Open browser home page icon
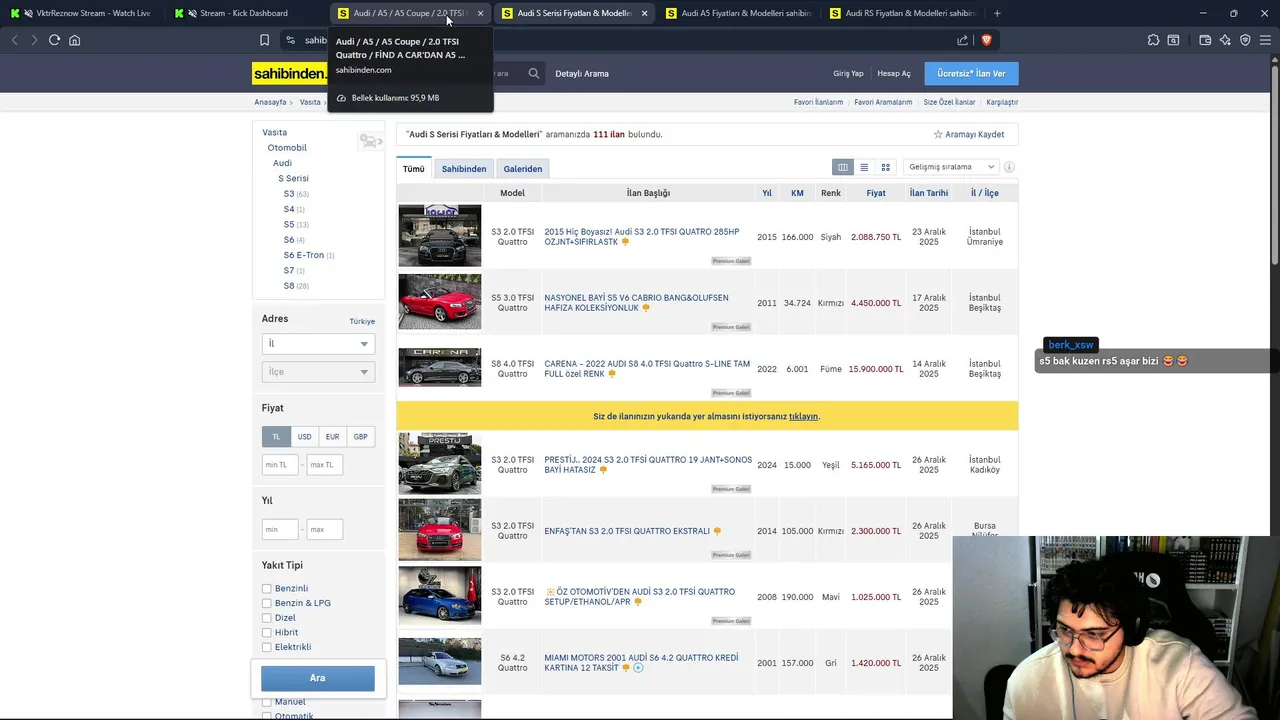The image size is (1280, 720). click(x=74, y=40)
